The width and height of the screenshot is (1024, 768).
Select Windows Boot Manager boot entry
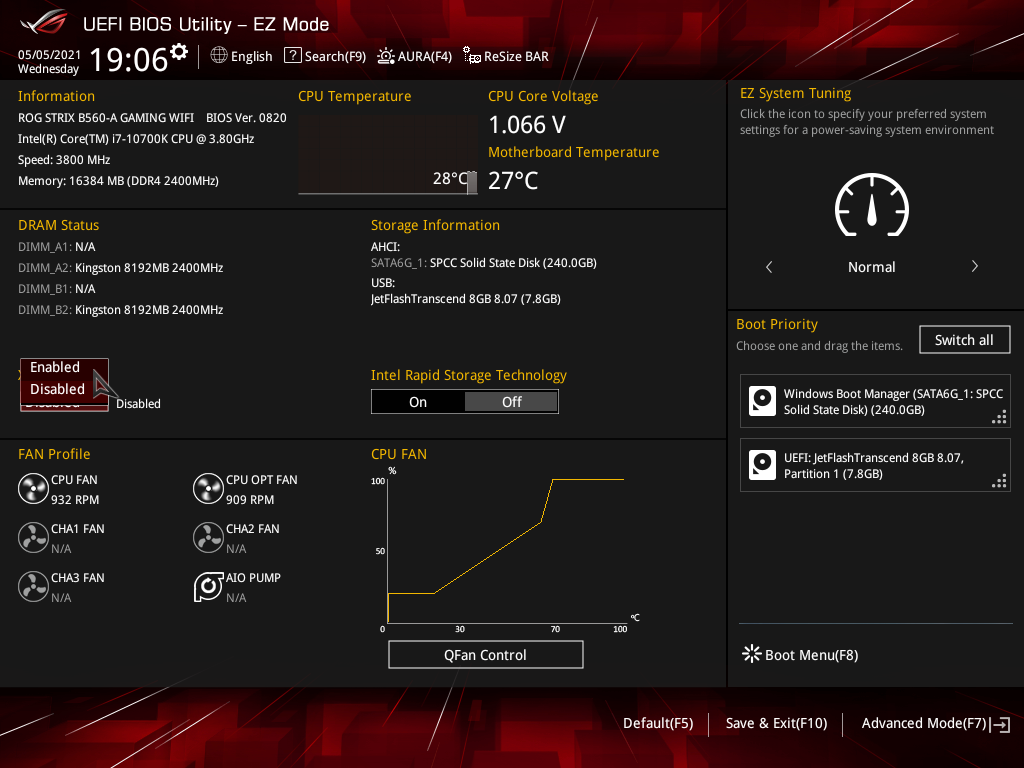tap(875, 402)
